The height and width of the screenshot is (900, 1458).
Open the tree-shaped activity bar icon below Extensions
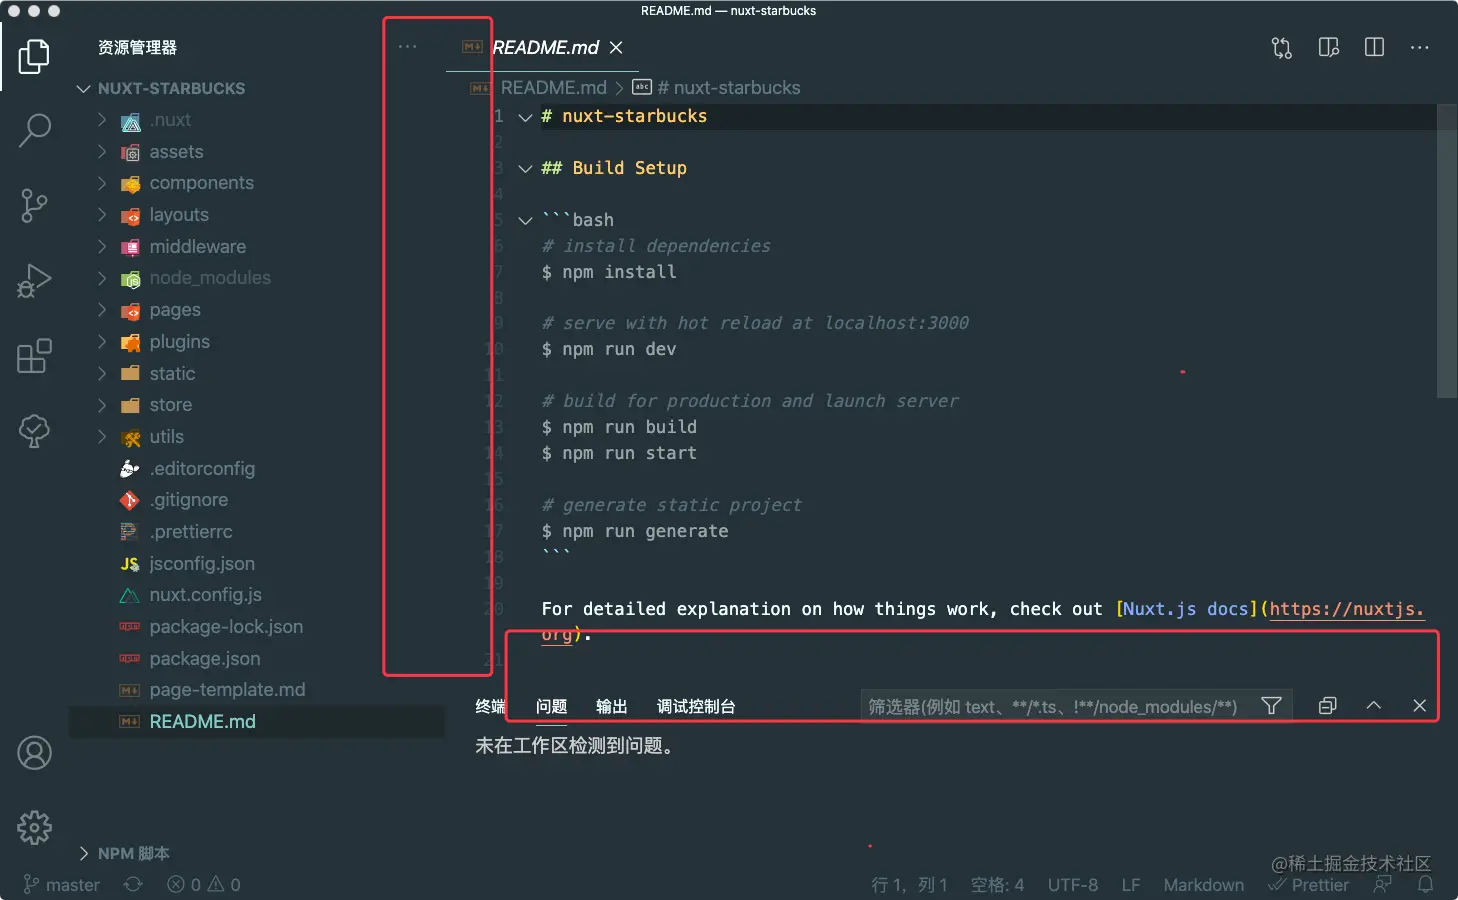click(34, 431)
